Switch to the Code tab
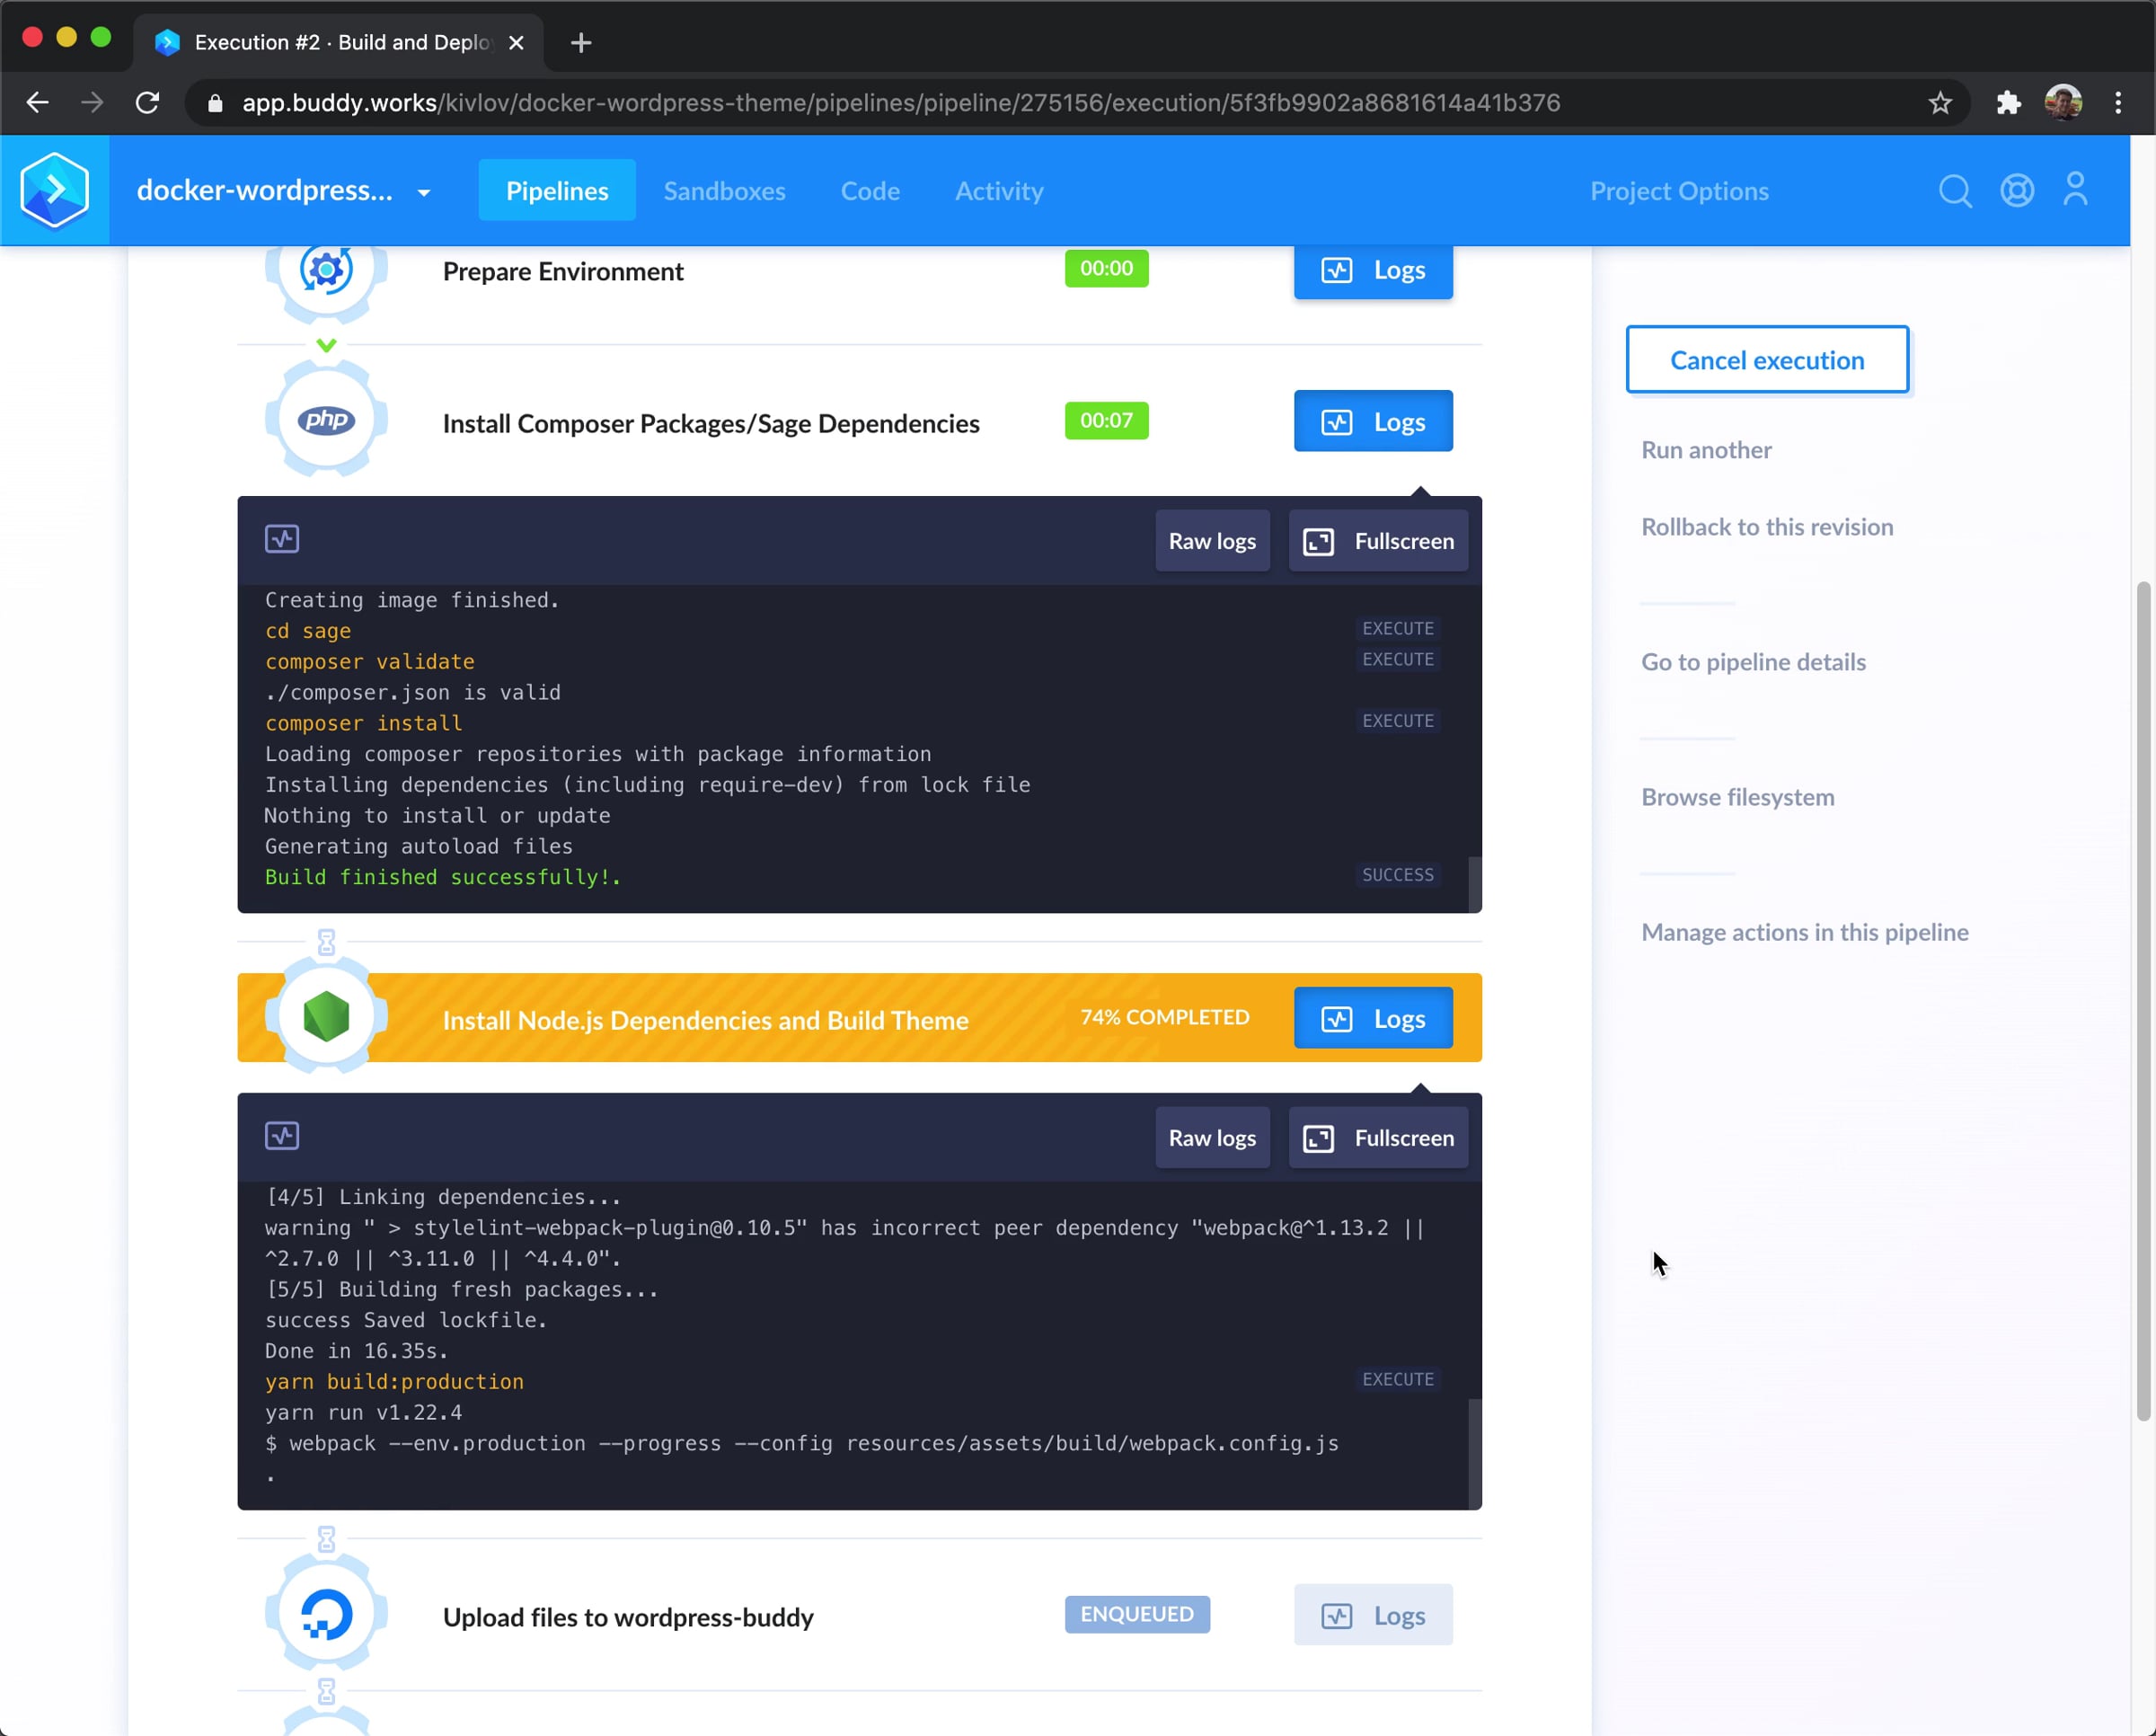 point(870,190)
